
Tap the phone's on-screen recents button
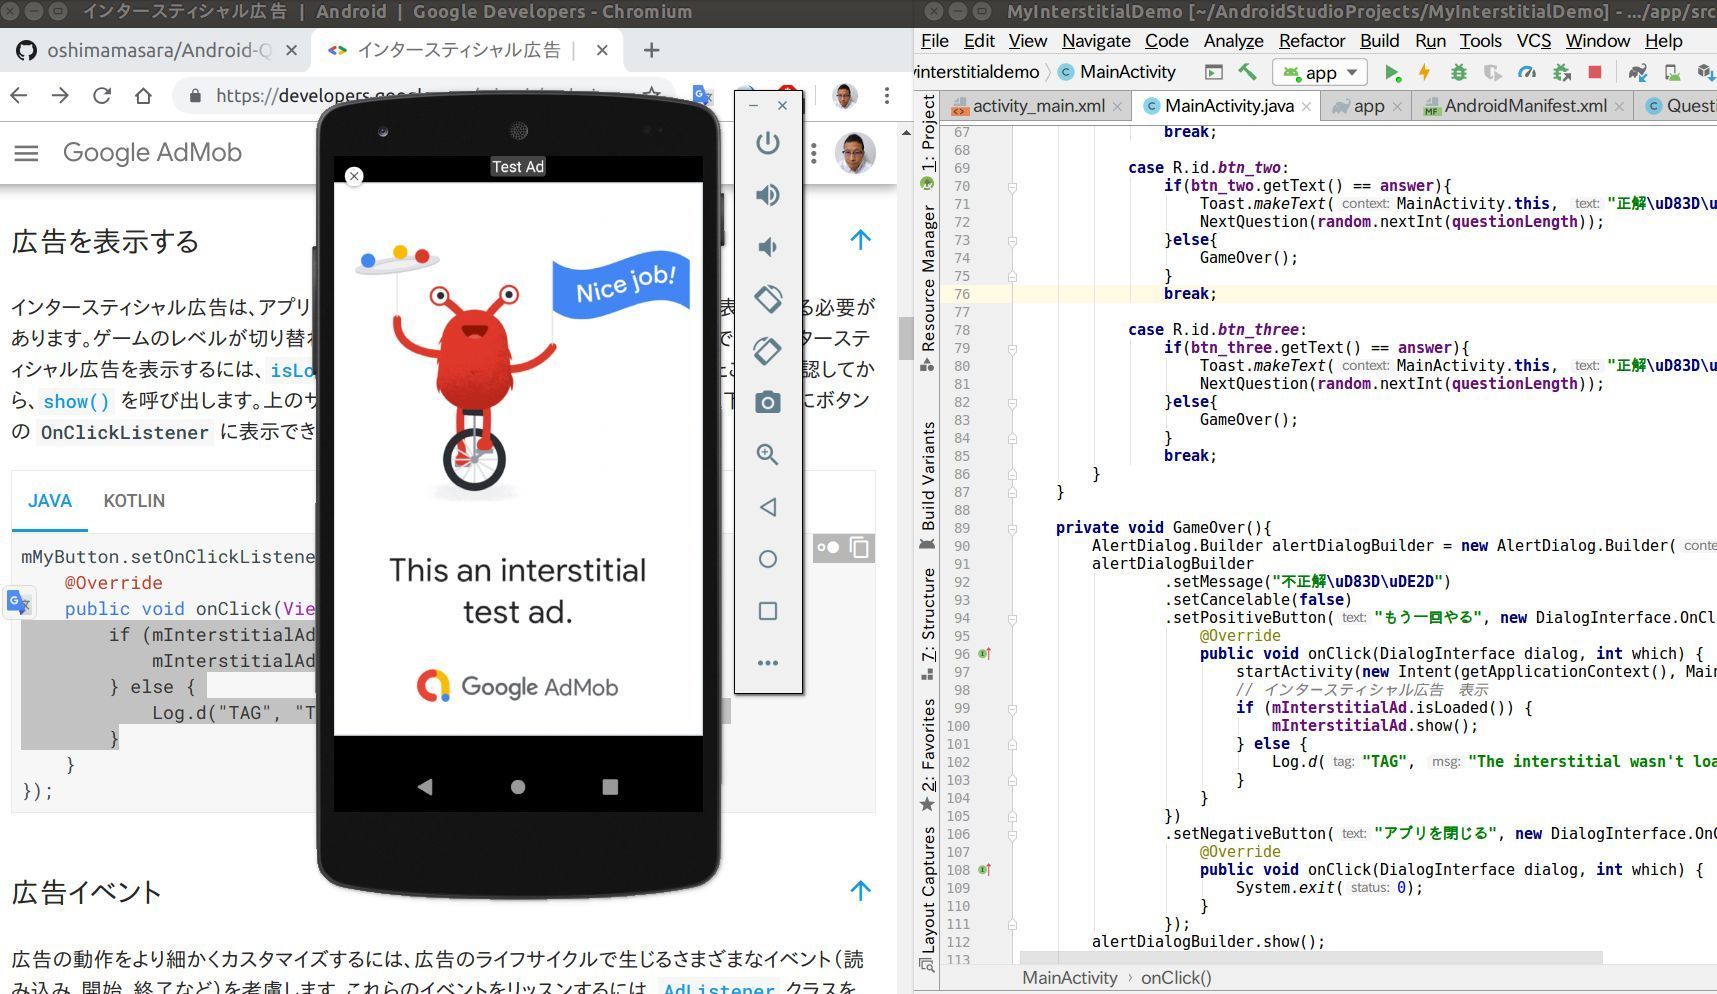tap(610, 787)
